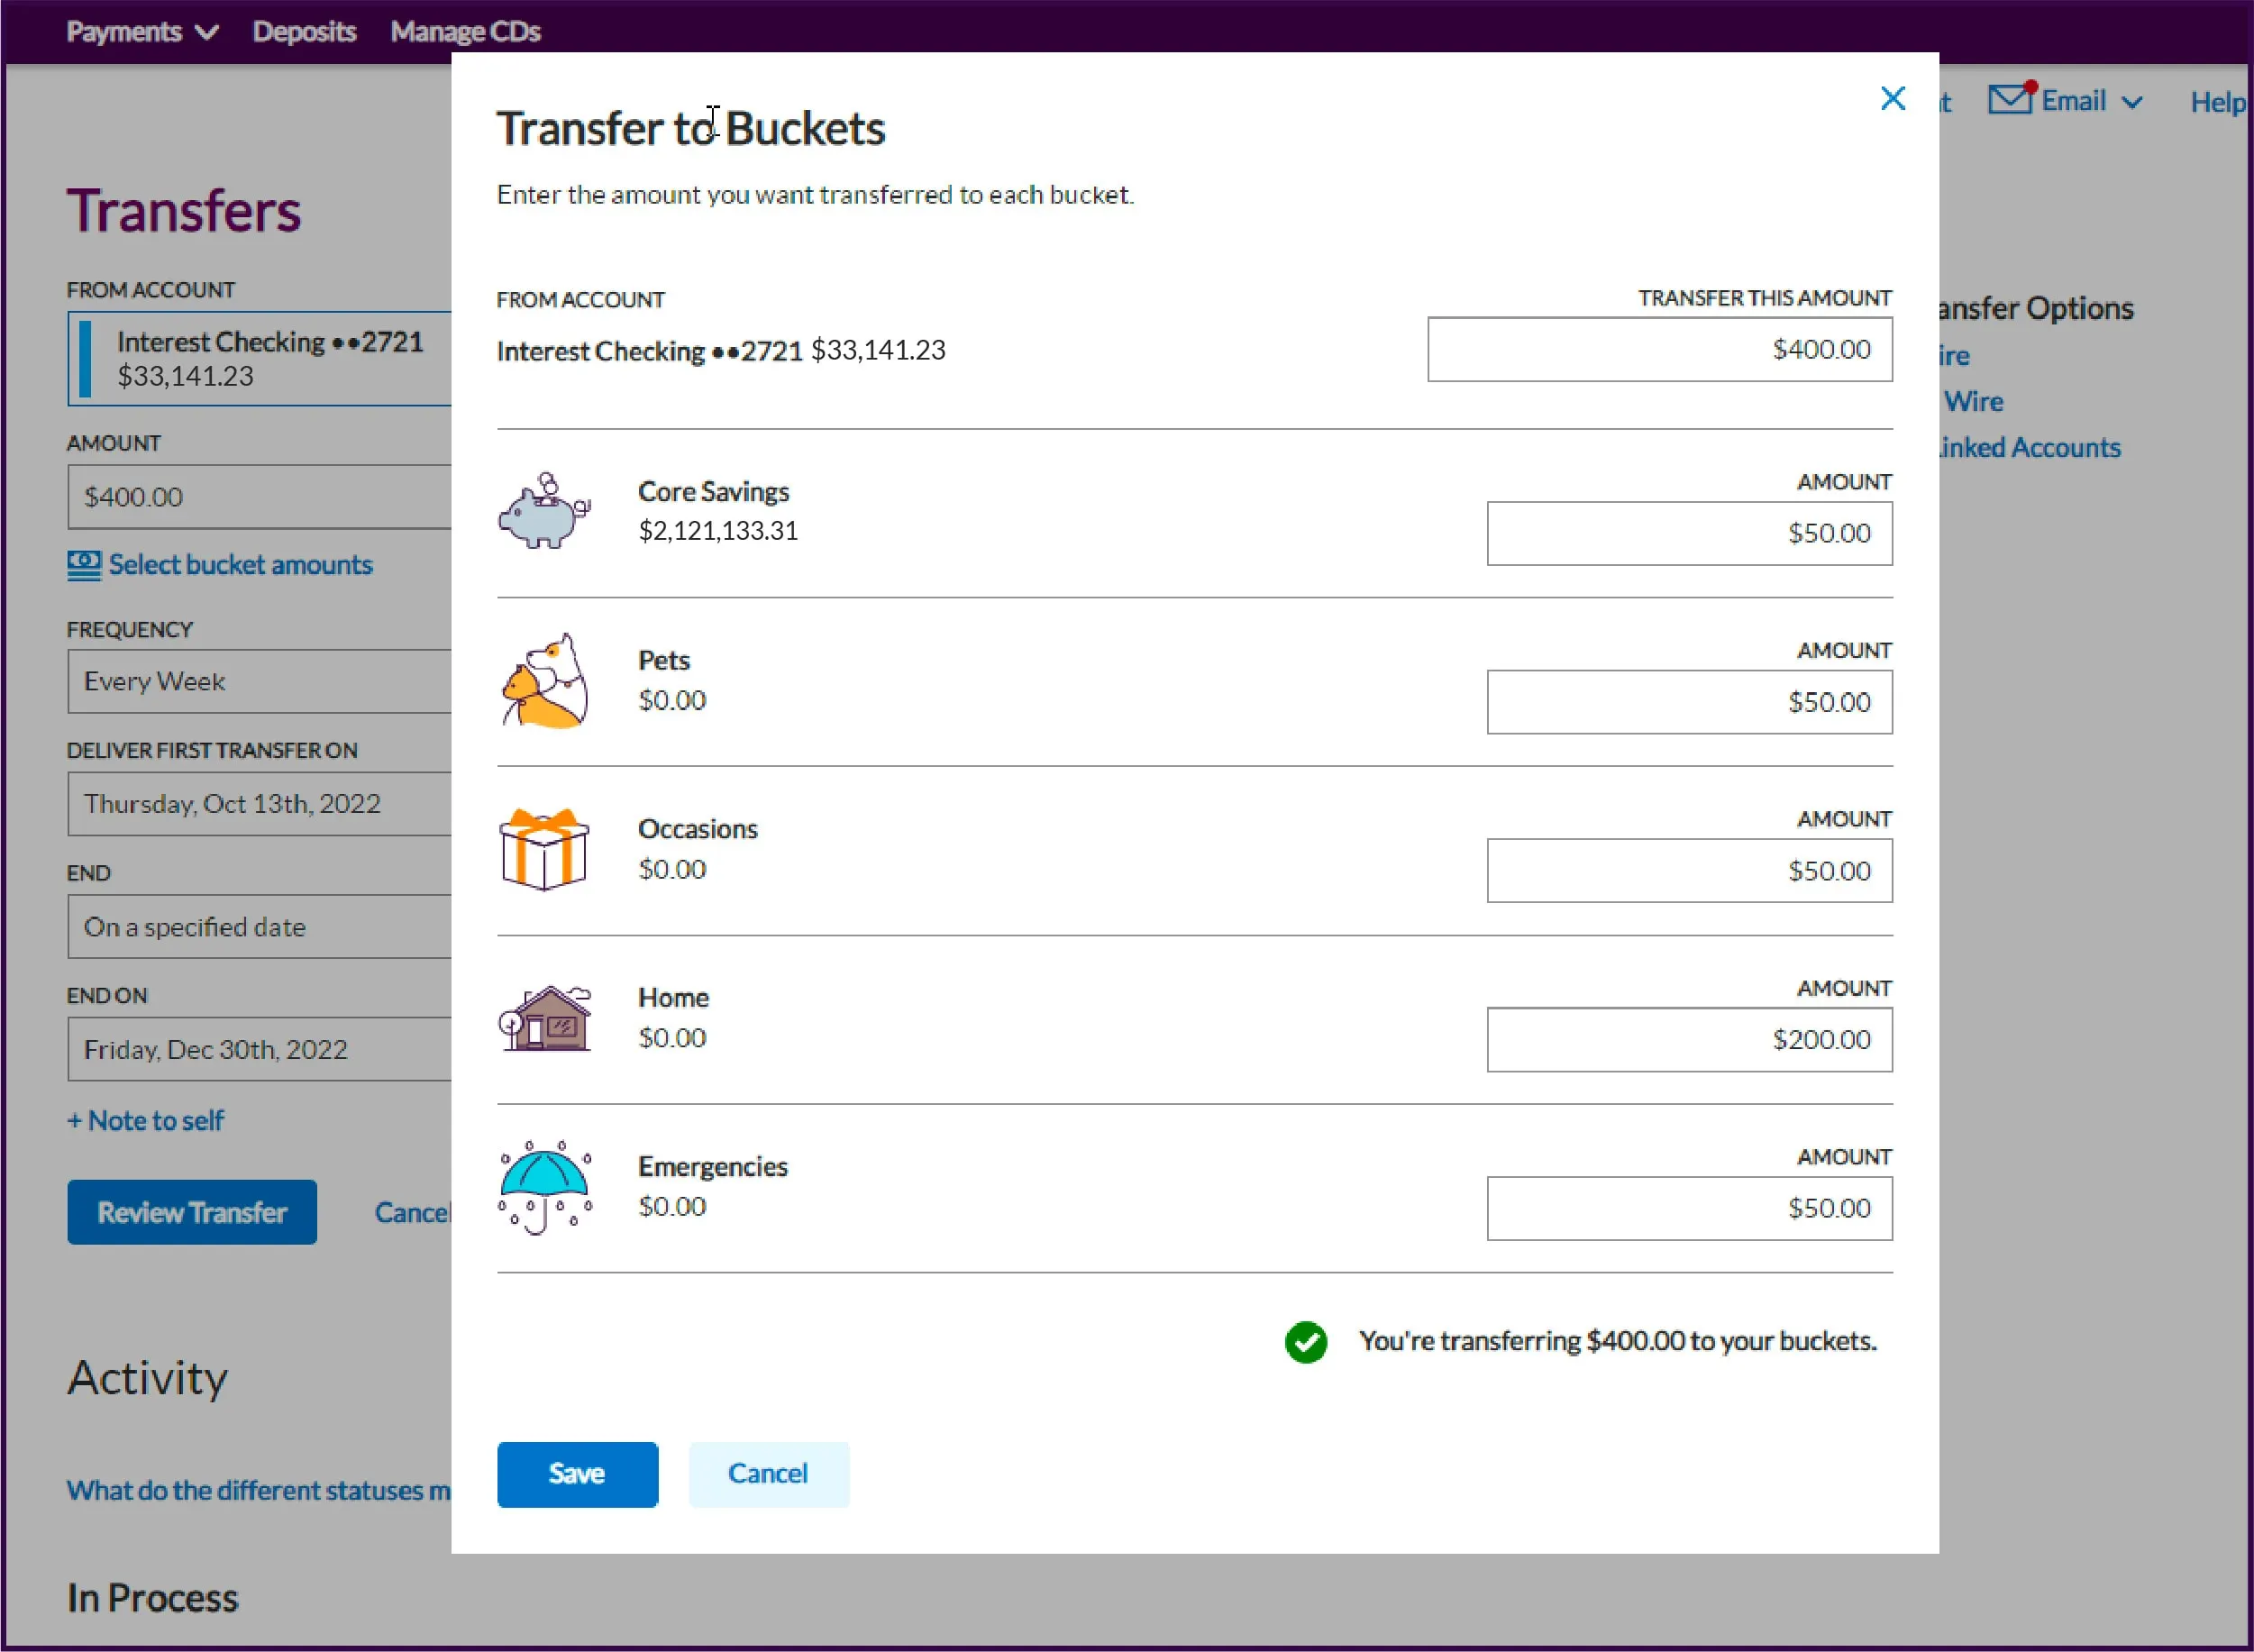Edit the Transfer This Amount field
The height and width of the screenshot is (1652, 2254).
pos(1659,349)
